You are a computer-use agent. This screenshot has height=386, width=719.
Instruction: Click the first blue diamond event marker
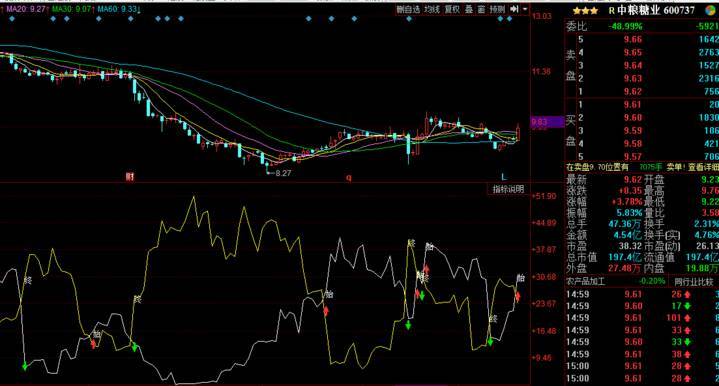coord(12,19)
